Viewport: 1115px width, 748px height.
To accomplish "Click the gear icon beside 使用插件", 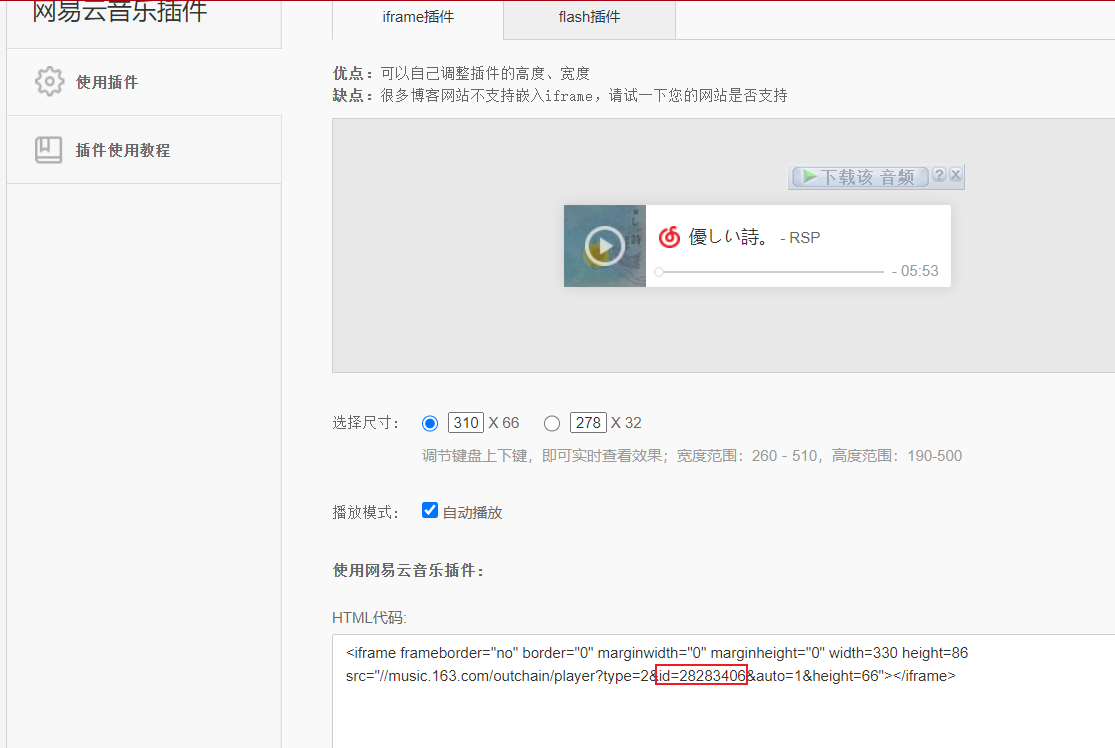I will [x=49, y=82].
